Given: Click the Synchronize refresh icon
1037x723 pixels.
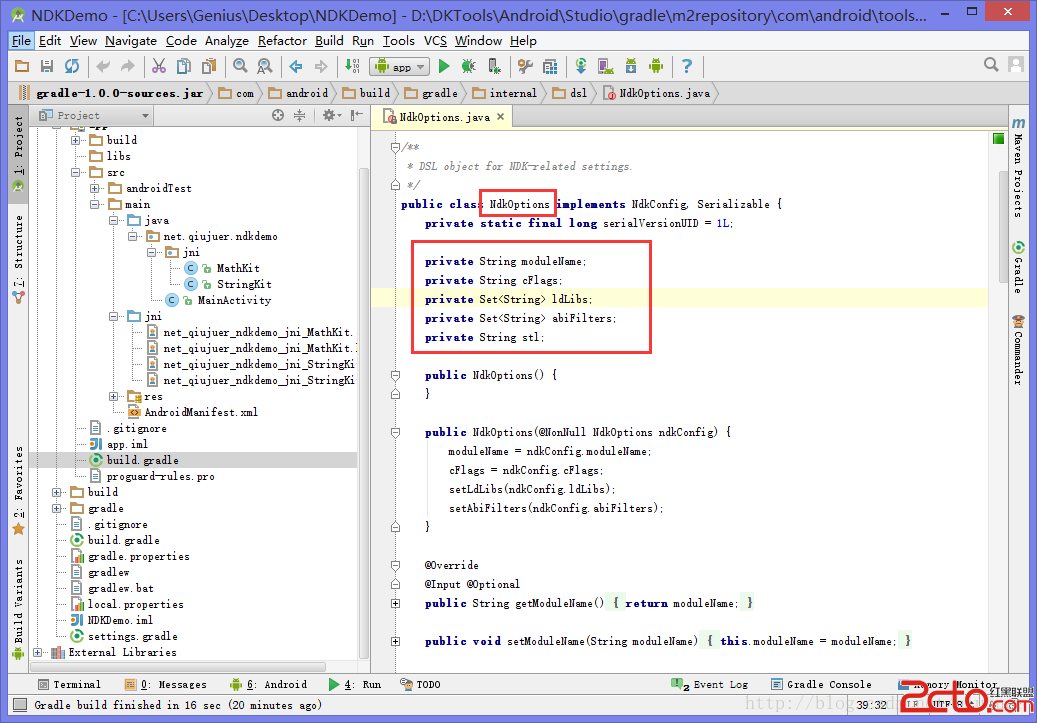Looking at the screenshot, I should 72,66.
